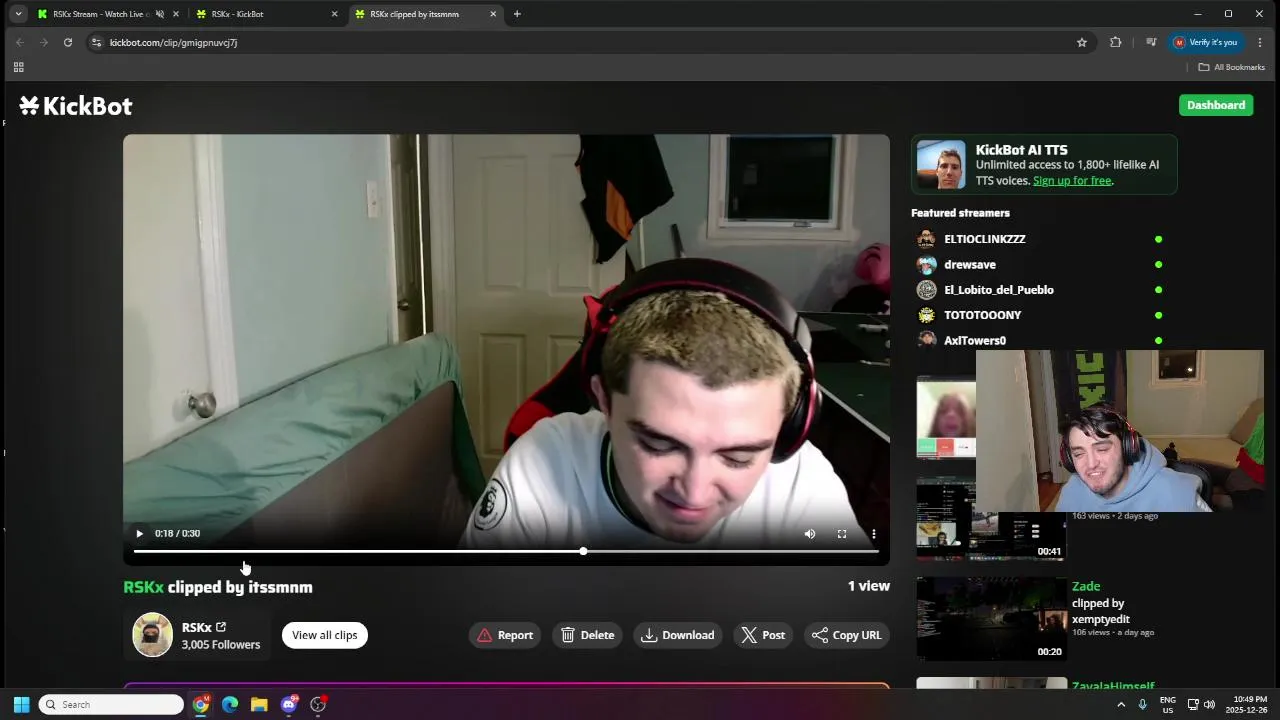The height and width of the screenshot is (720, 1280).
Task: View site information icon
Action: 96,42
